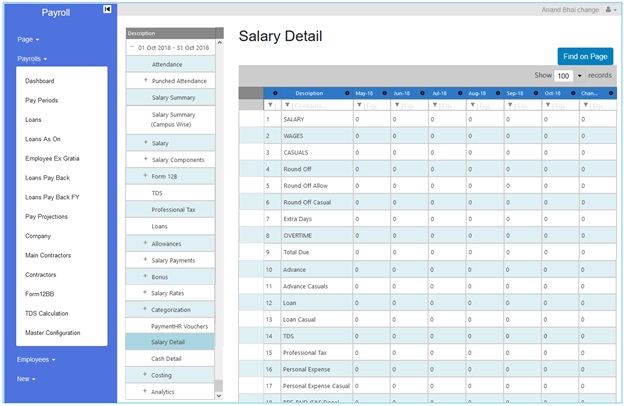Open Pay Periods from the Payrolls list
The image size is (624, 406).
(42, 101)
